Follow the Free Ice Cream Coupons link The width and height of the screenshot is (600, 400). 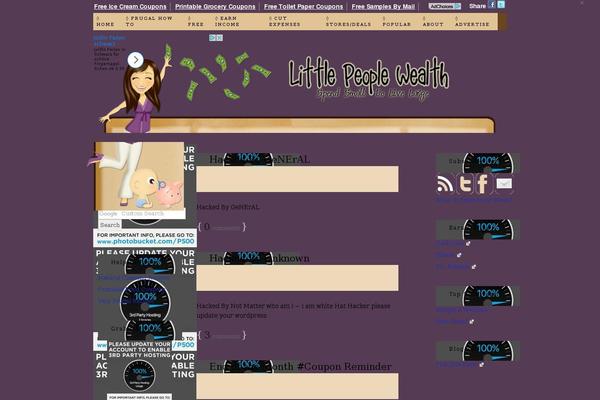(x=130, y=7)
